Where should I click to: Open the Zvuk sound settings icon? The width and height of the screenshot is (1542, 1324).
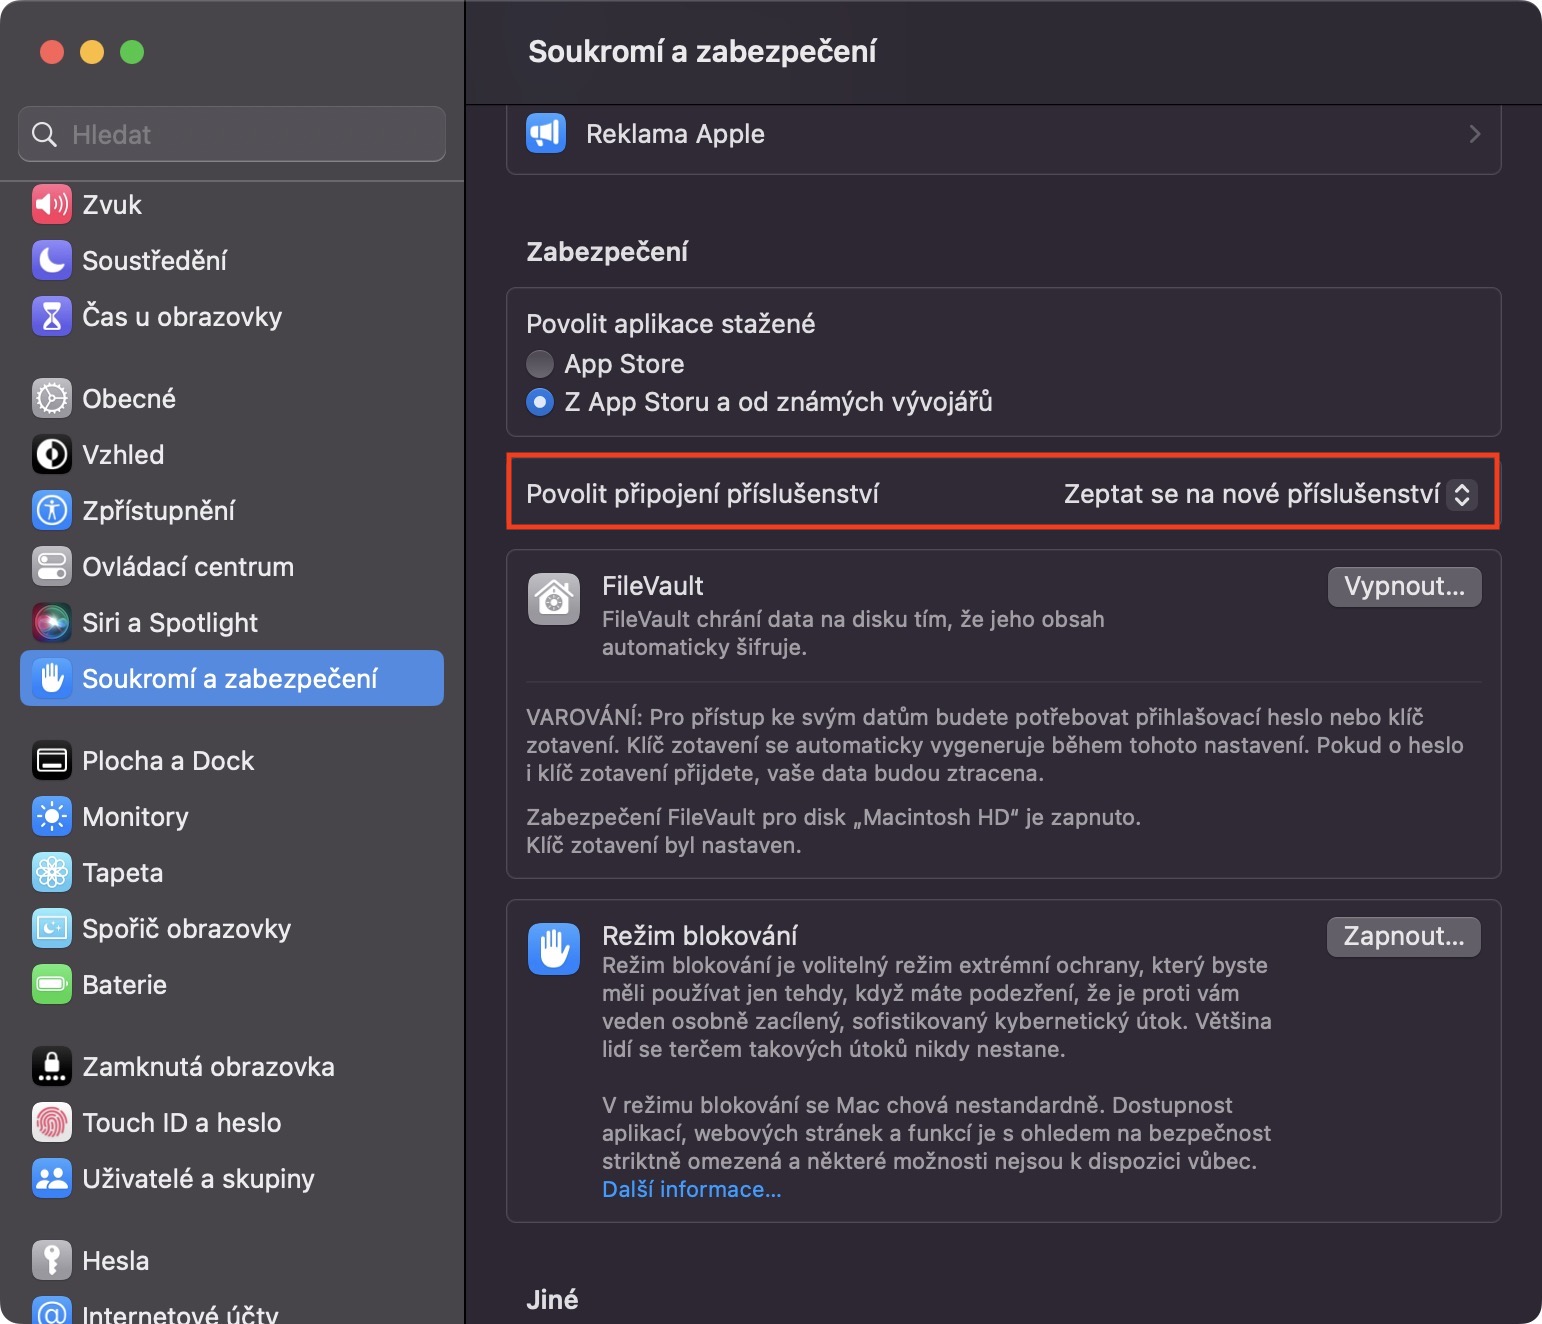click(x=52, y=205)
